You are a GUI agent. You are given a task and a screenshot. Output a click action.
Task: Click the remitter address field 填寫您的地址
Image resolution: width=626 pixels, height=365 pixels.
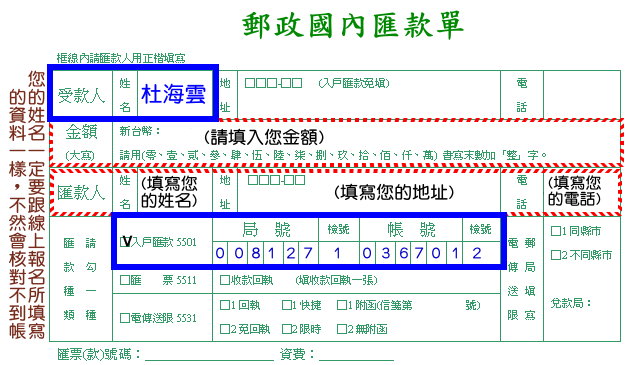pos(369,192)
